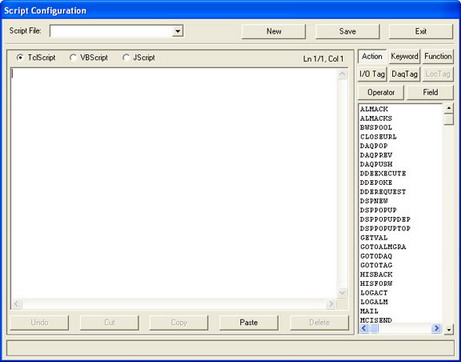
Task: Switch to the JScript radio option
Action: (x=125, y=58)
